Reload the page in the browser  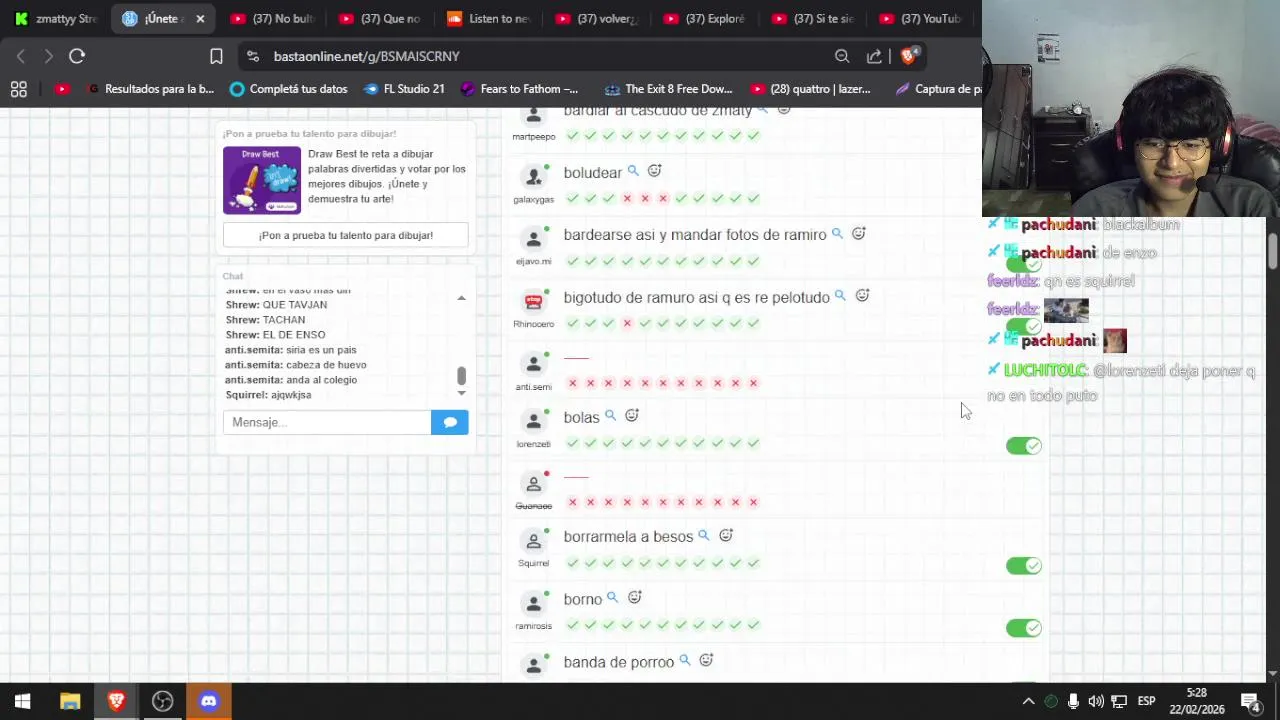(x=77, y=56)
